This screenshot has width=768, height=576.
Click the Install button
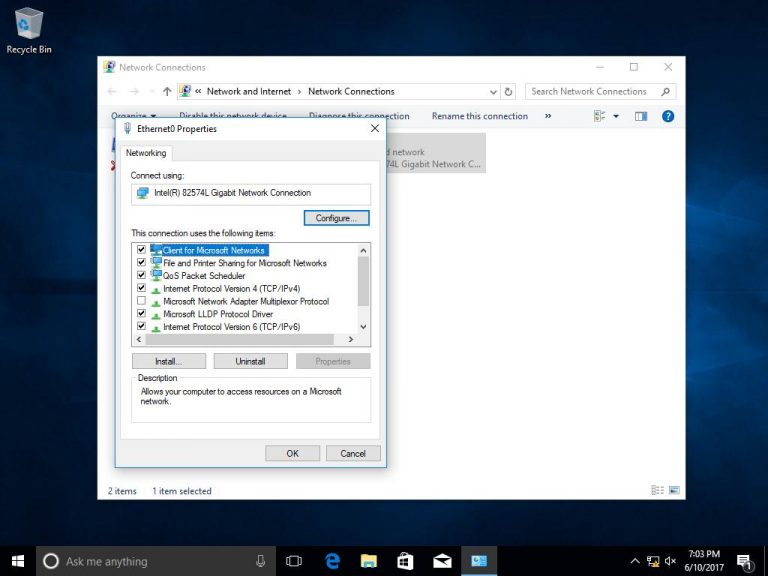[x=169, y=361]
